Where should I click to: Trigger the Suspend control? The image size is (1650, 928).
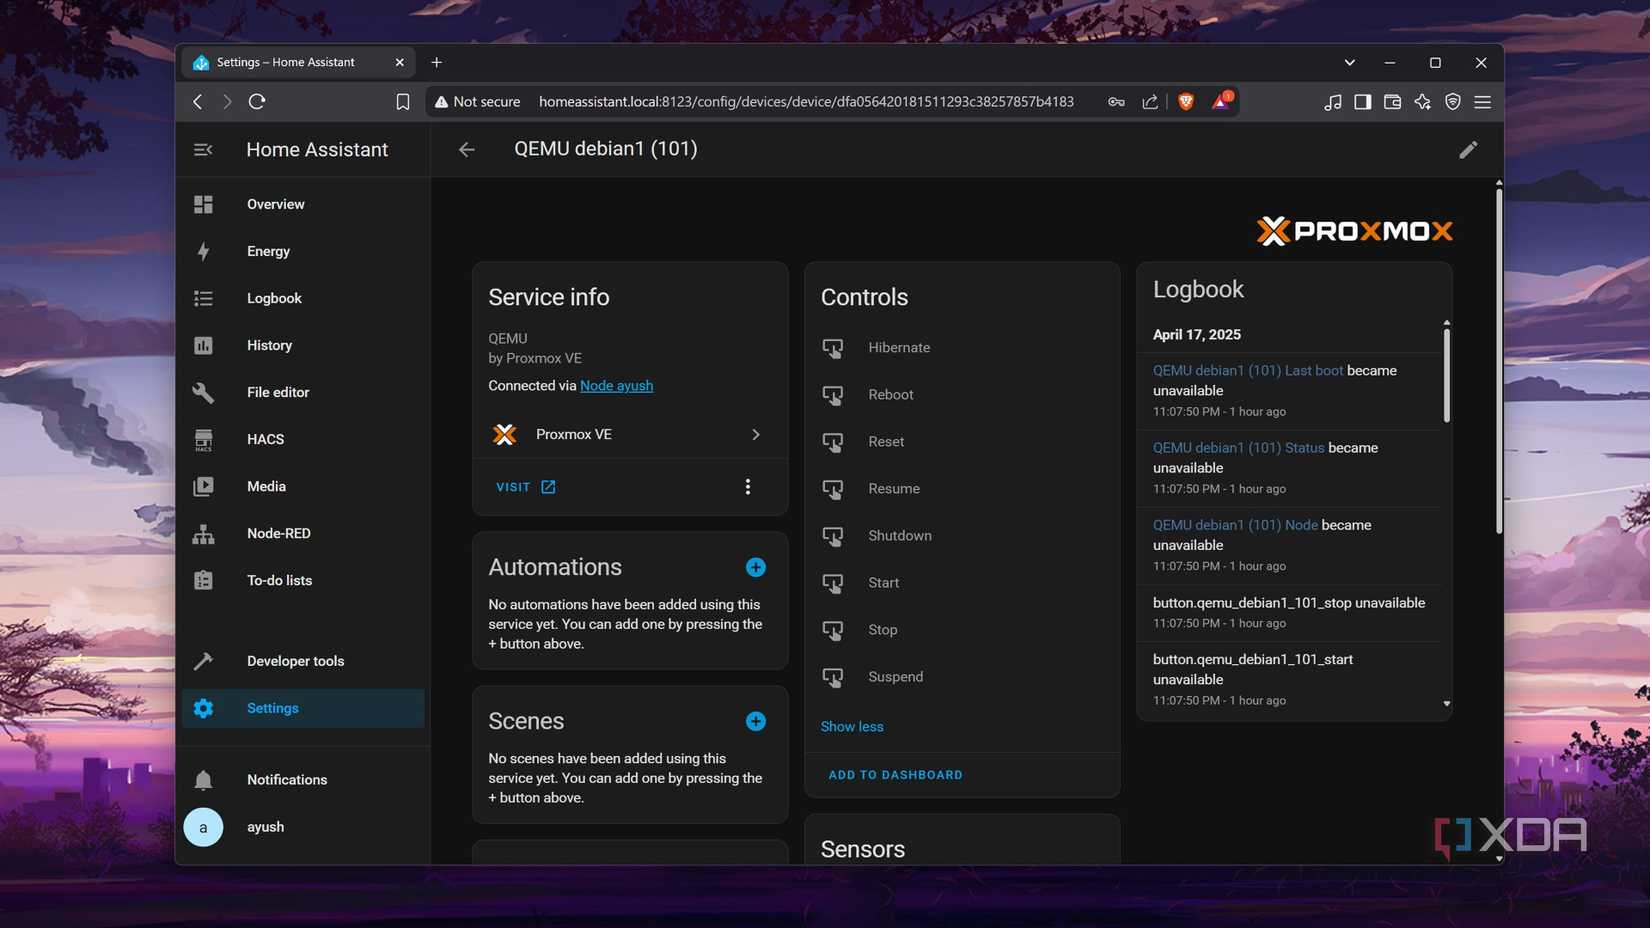tap(895, 676)
